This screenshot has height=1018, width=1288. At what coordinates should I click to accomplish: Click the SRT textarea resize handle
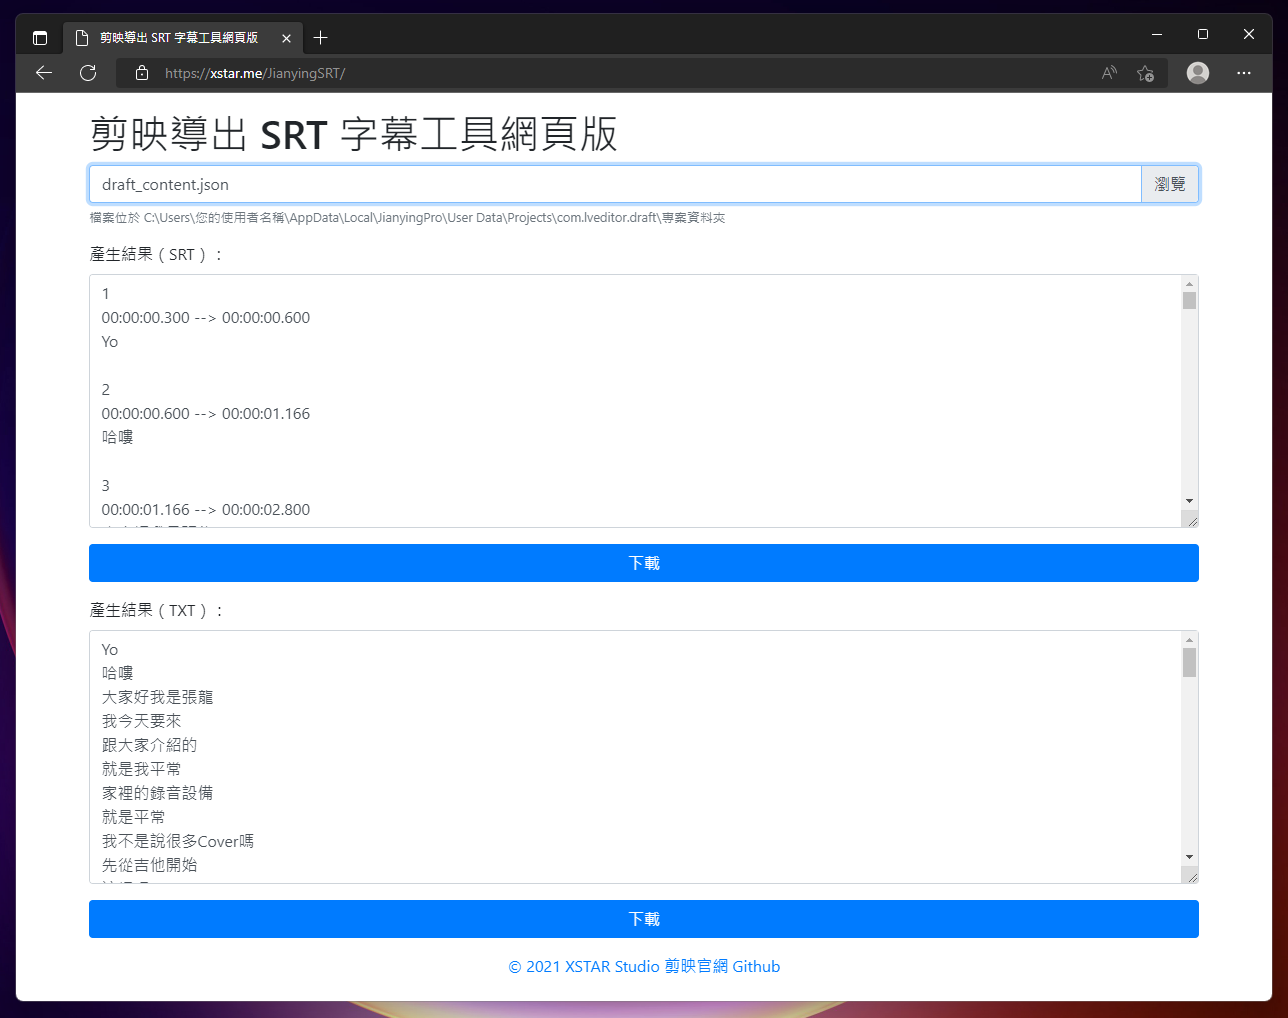pos(1190,519)
